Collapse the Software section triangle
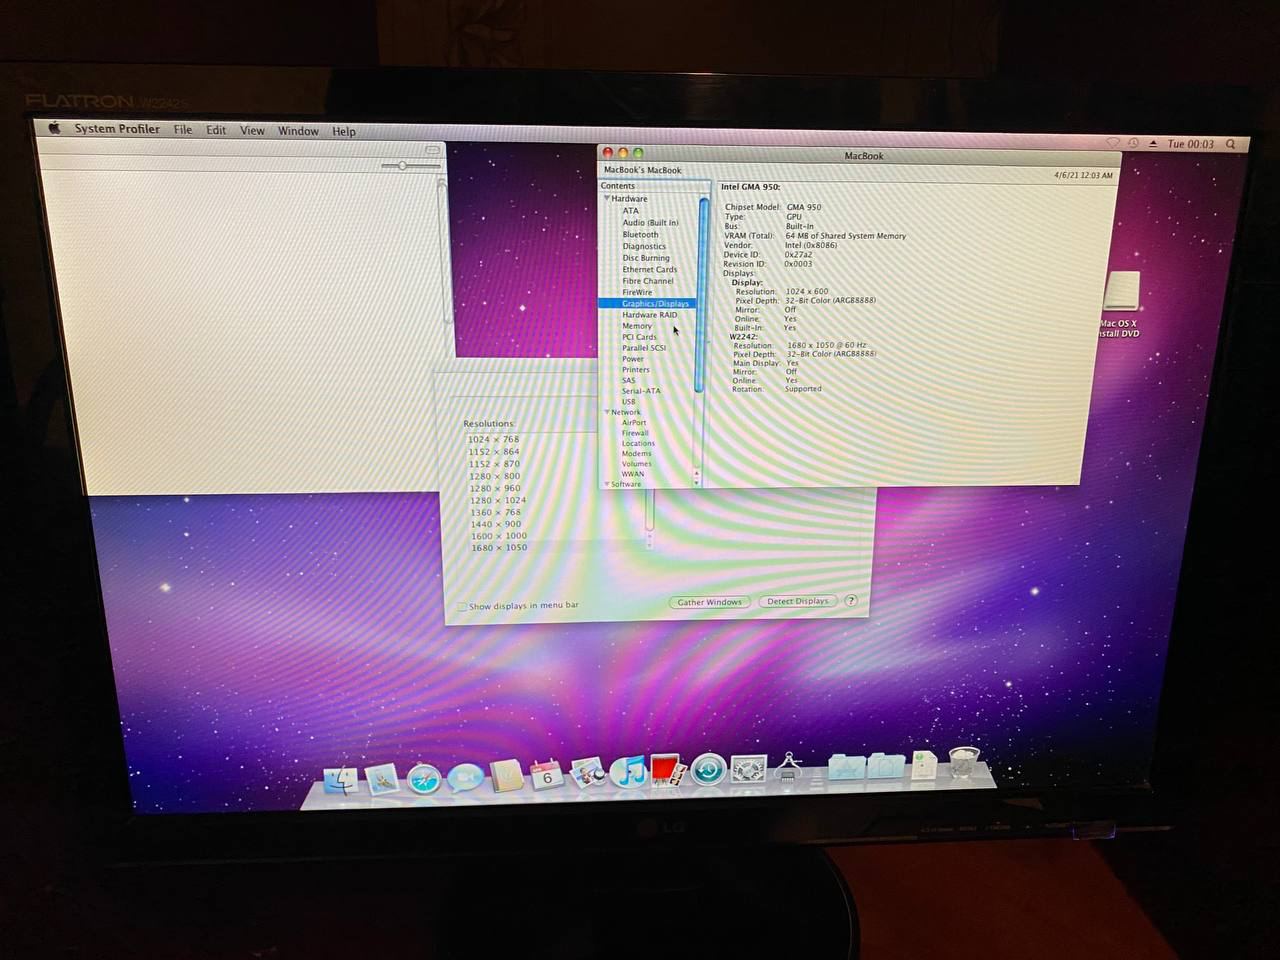Screen dimensions: 1280x960 607,484
